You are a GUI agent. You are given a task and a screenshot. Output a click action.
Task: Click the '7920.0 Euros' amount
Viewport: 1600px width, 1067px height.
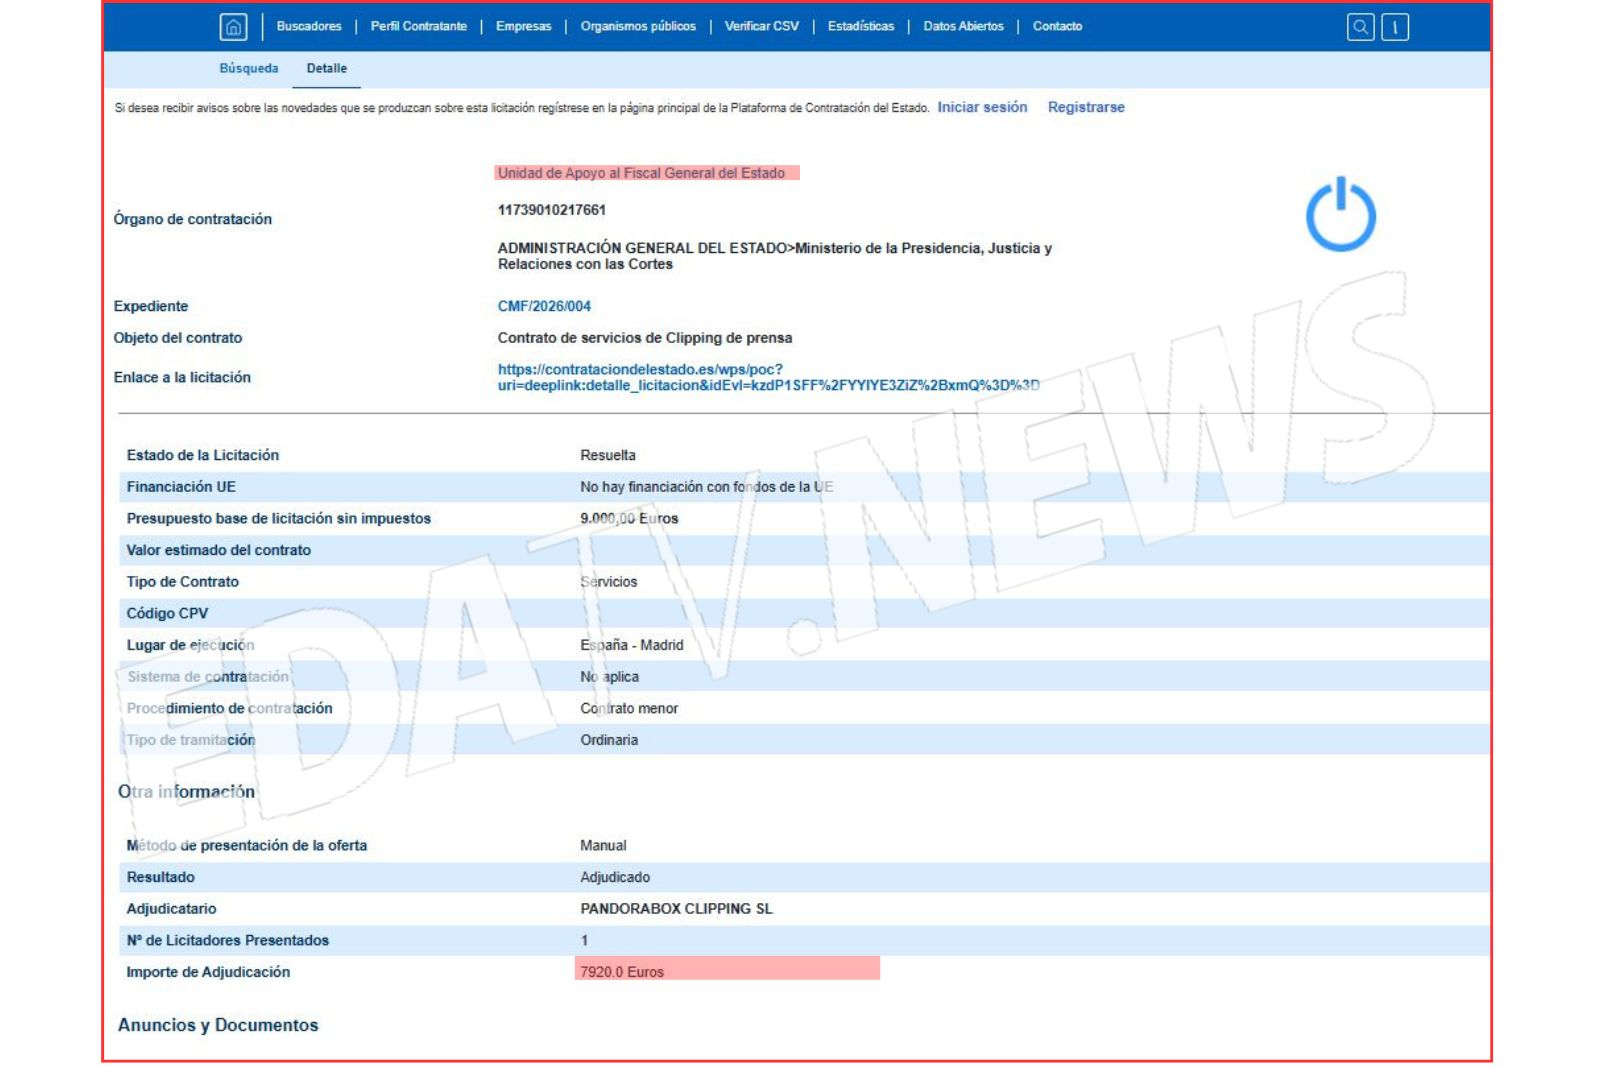pos(622,972)
